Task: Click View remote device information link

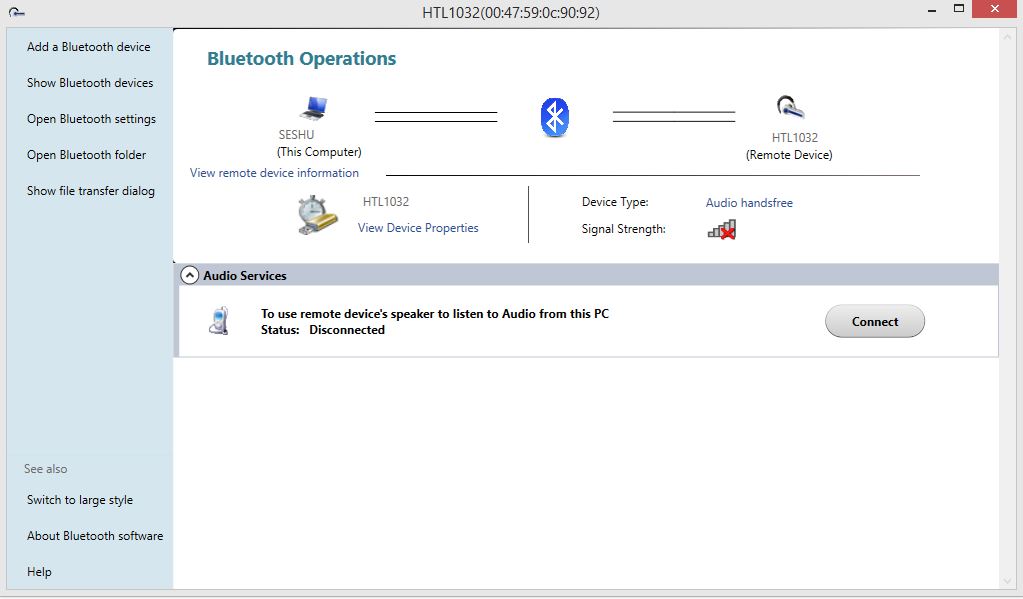Action: click(x=274, y=173)
